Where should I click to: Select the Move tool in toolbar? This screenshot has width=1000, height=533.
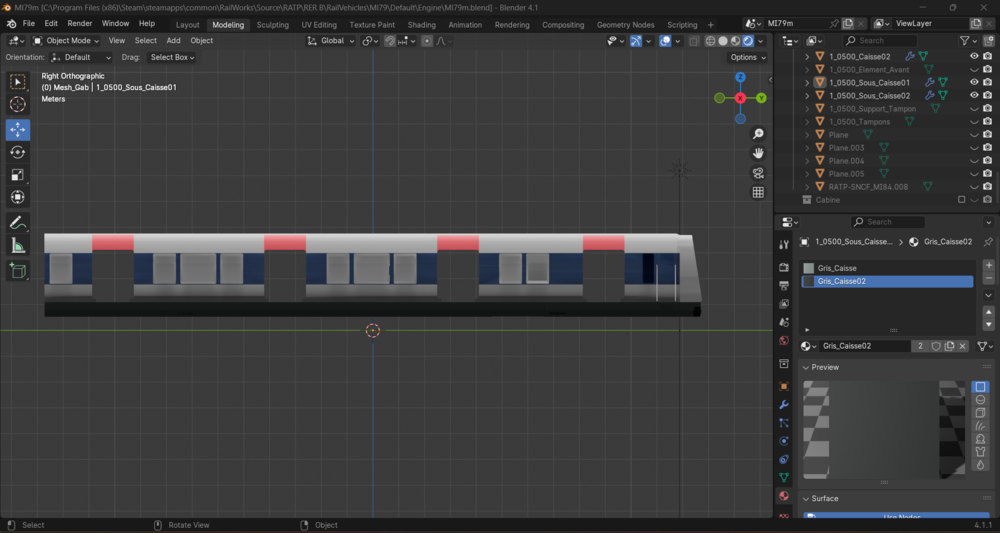click(x=18, y=129)
